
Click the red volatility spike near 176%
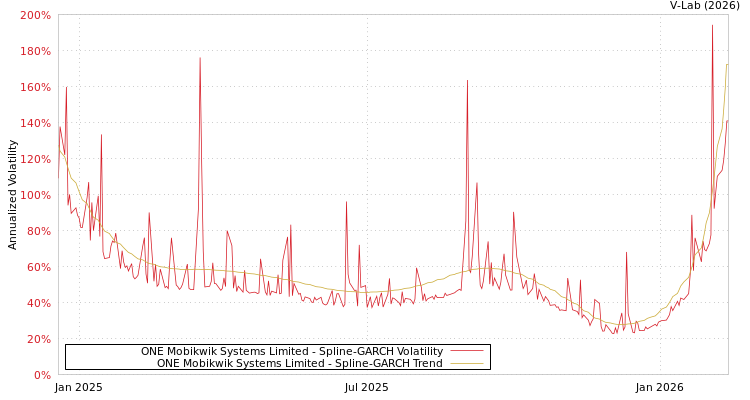pos(200,58)
